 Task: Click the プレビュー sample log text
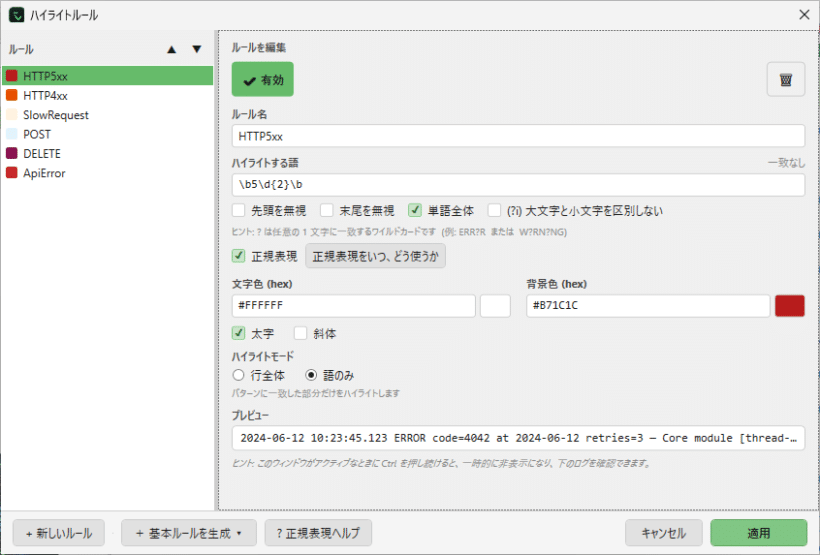(x=518, y=438)
